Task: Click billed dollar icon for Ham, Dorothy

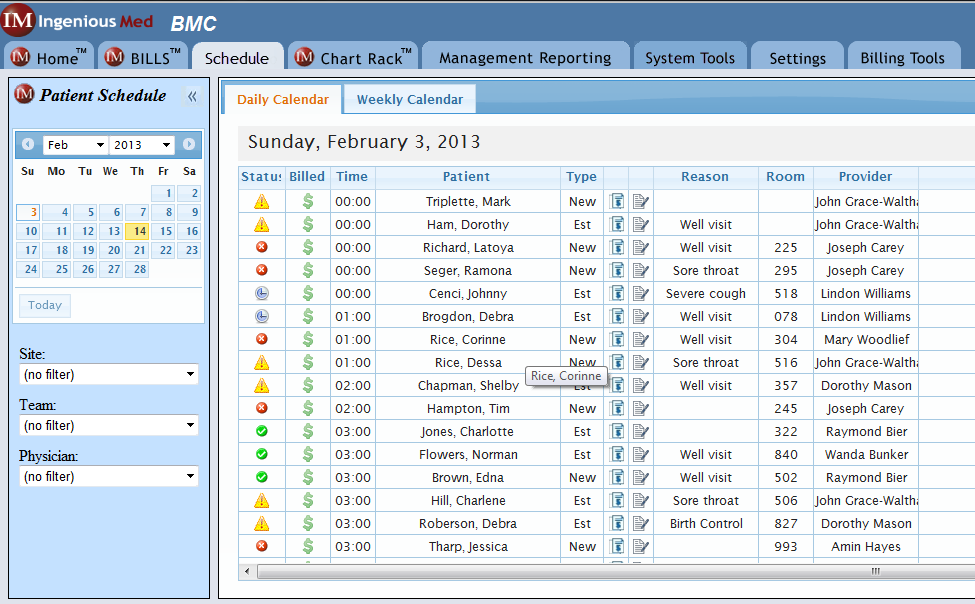Action: point(308,225)
